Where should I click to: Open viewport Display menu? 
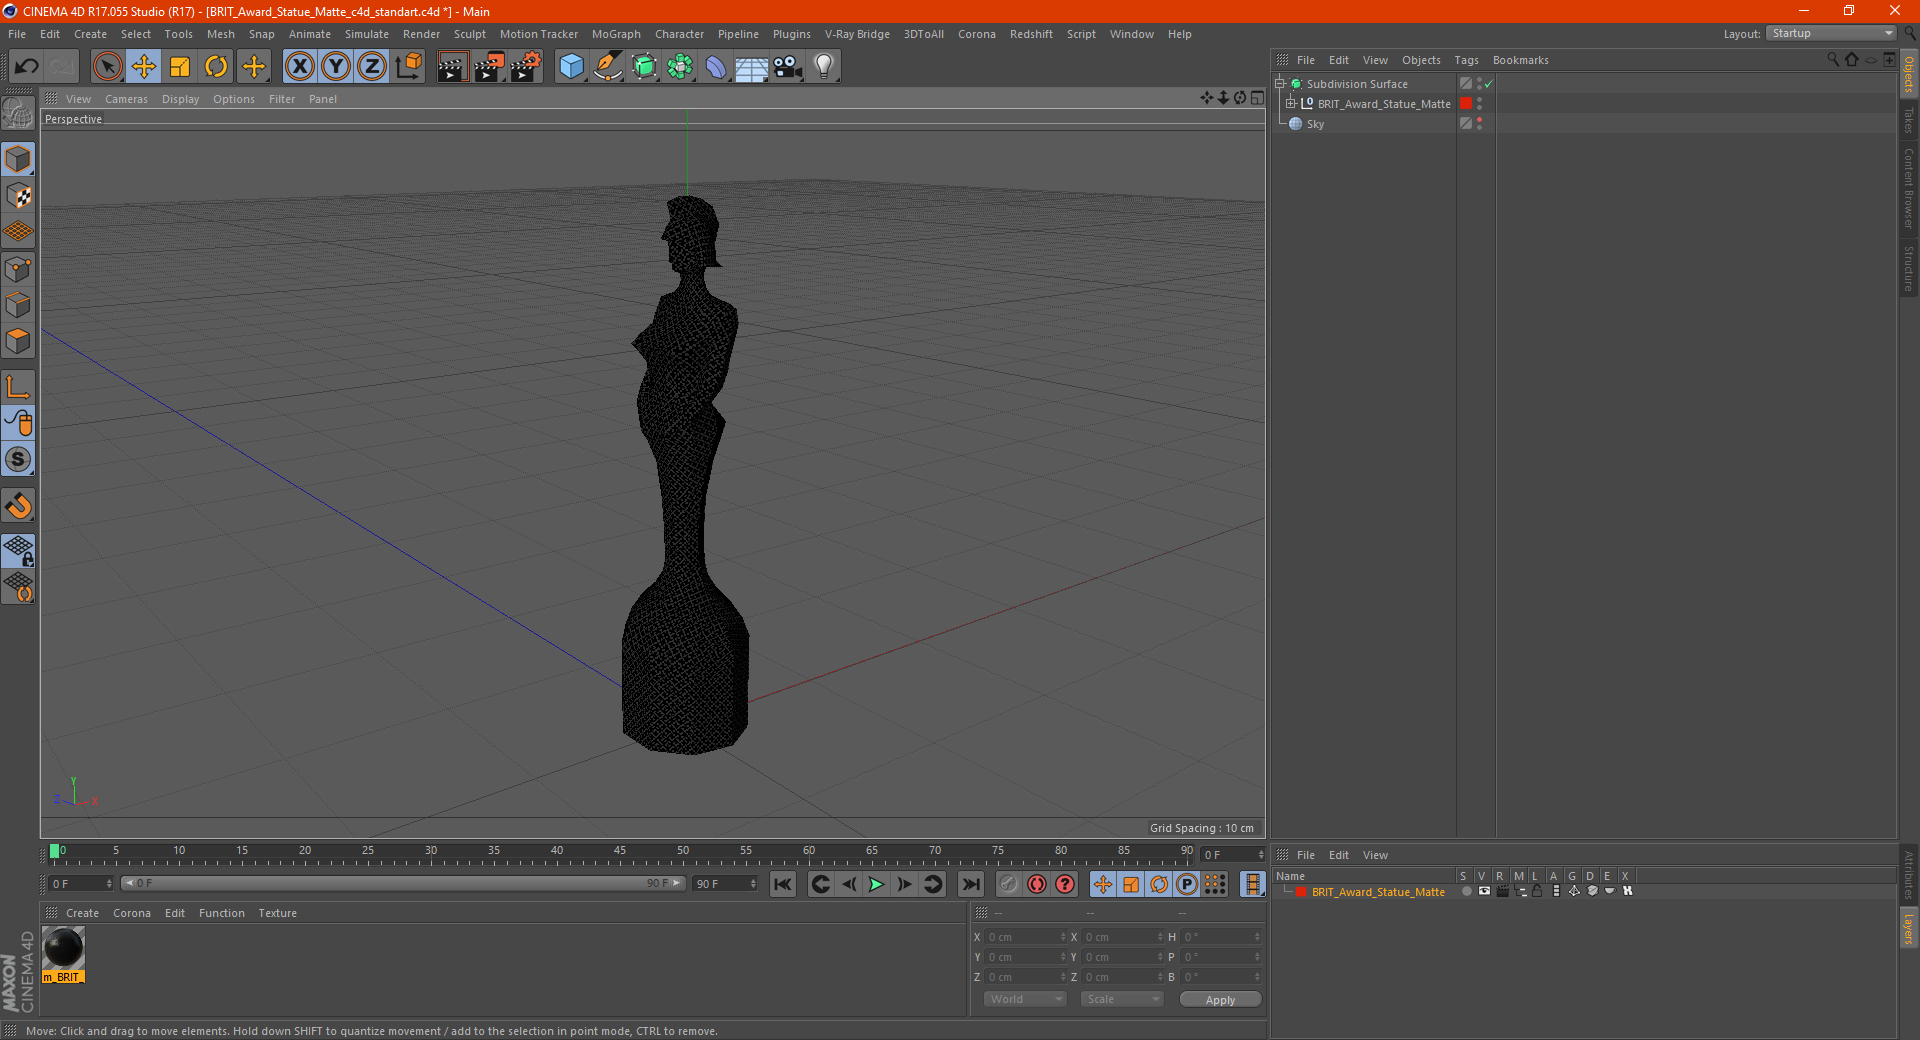[180, 99]
